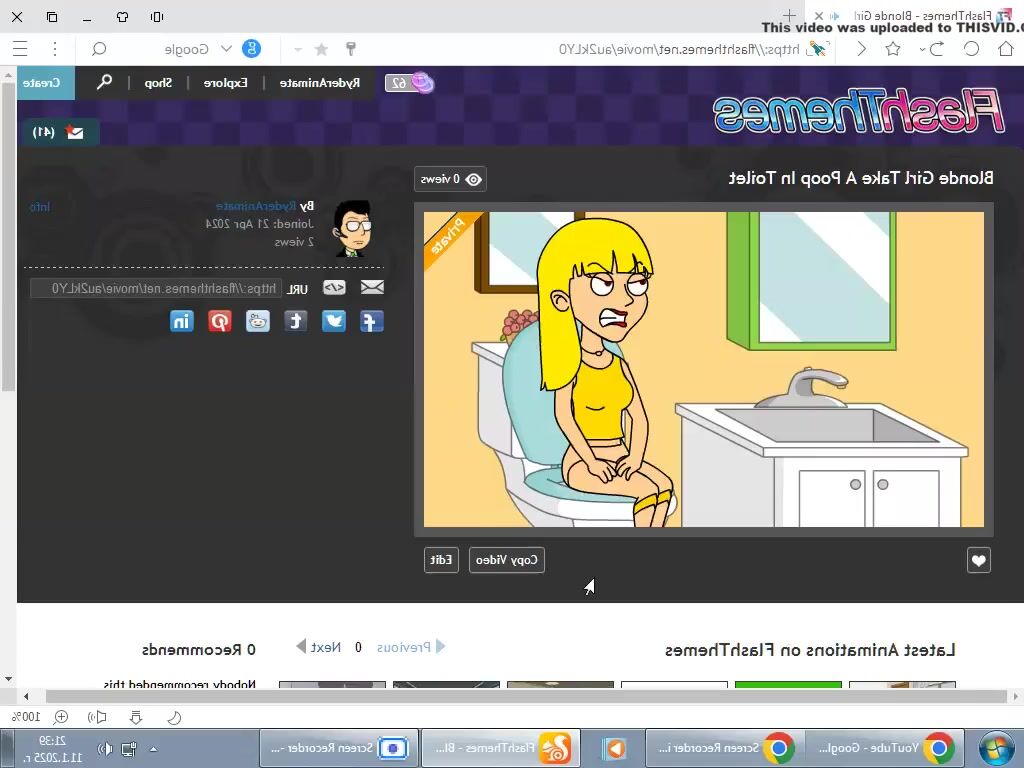Click the Edit button under the video
1024x768 pixels.
coord(441,560)
